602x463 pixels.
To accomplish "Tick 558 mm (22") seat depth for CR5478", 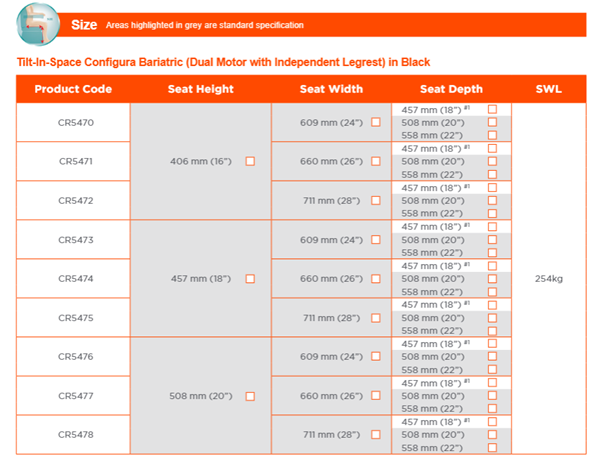I will [x=492, y=448].
